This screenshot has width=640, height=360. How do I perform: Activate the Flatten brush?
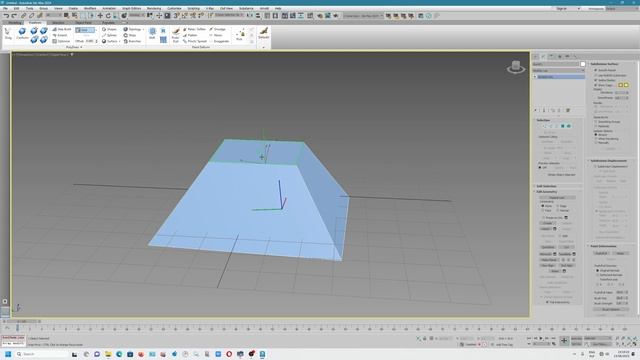tap(190, 35)
